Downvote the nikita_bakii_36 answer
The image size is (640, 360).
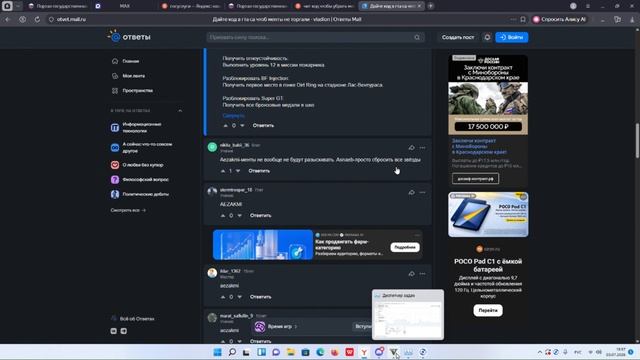click(238, 171)
